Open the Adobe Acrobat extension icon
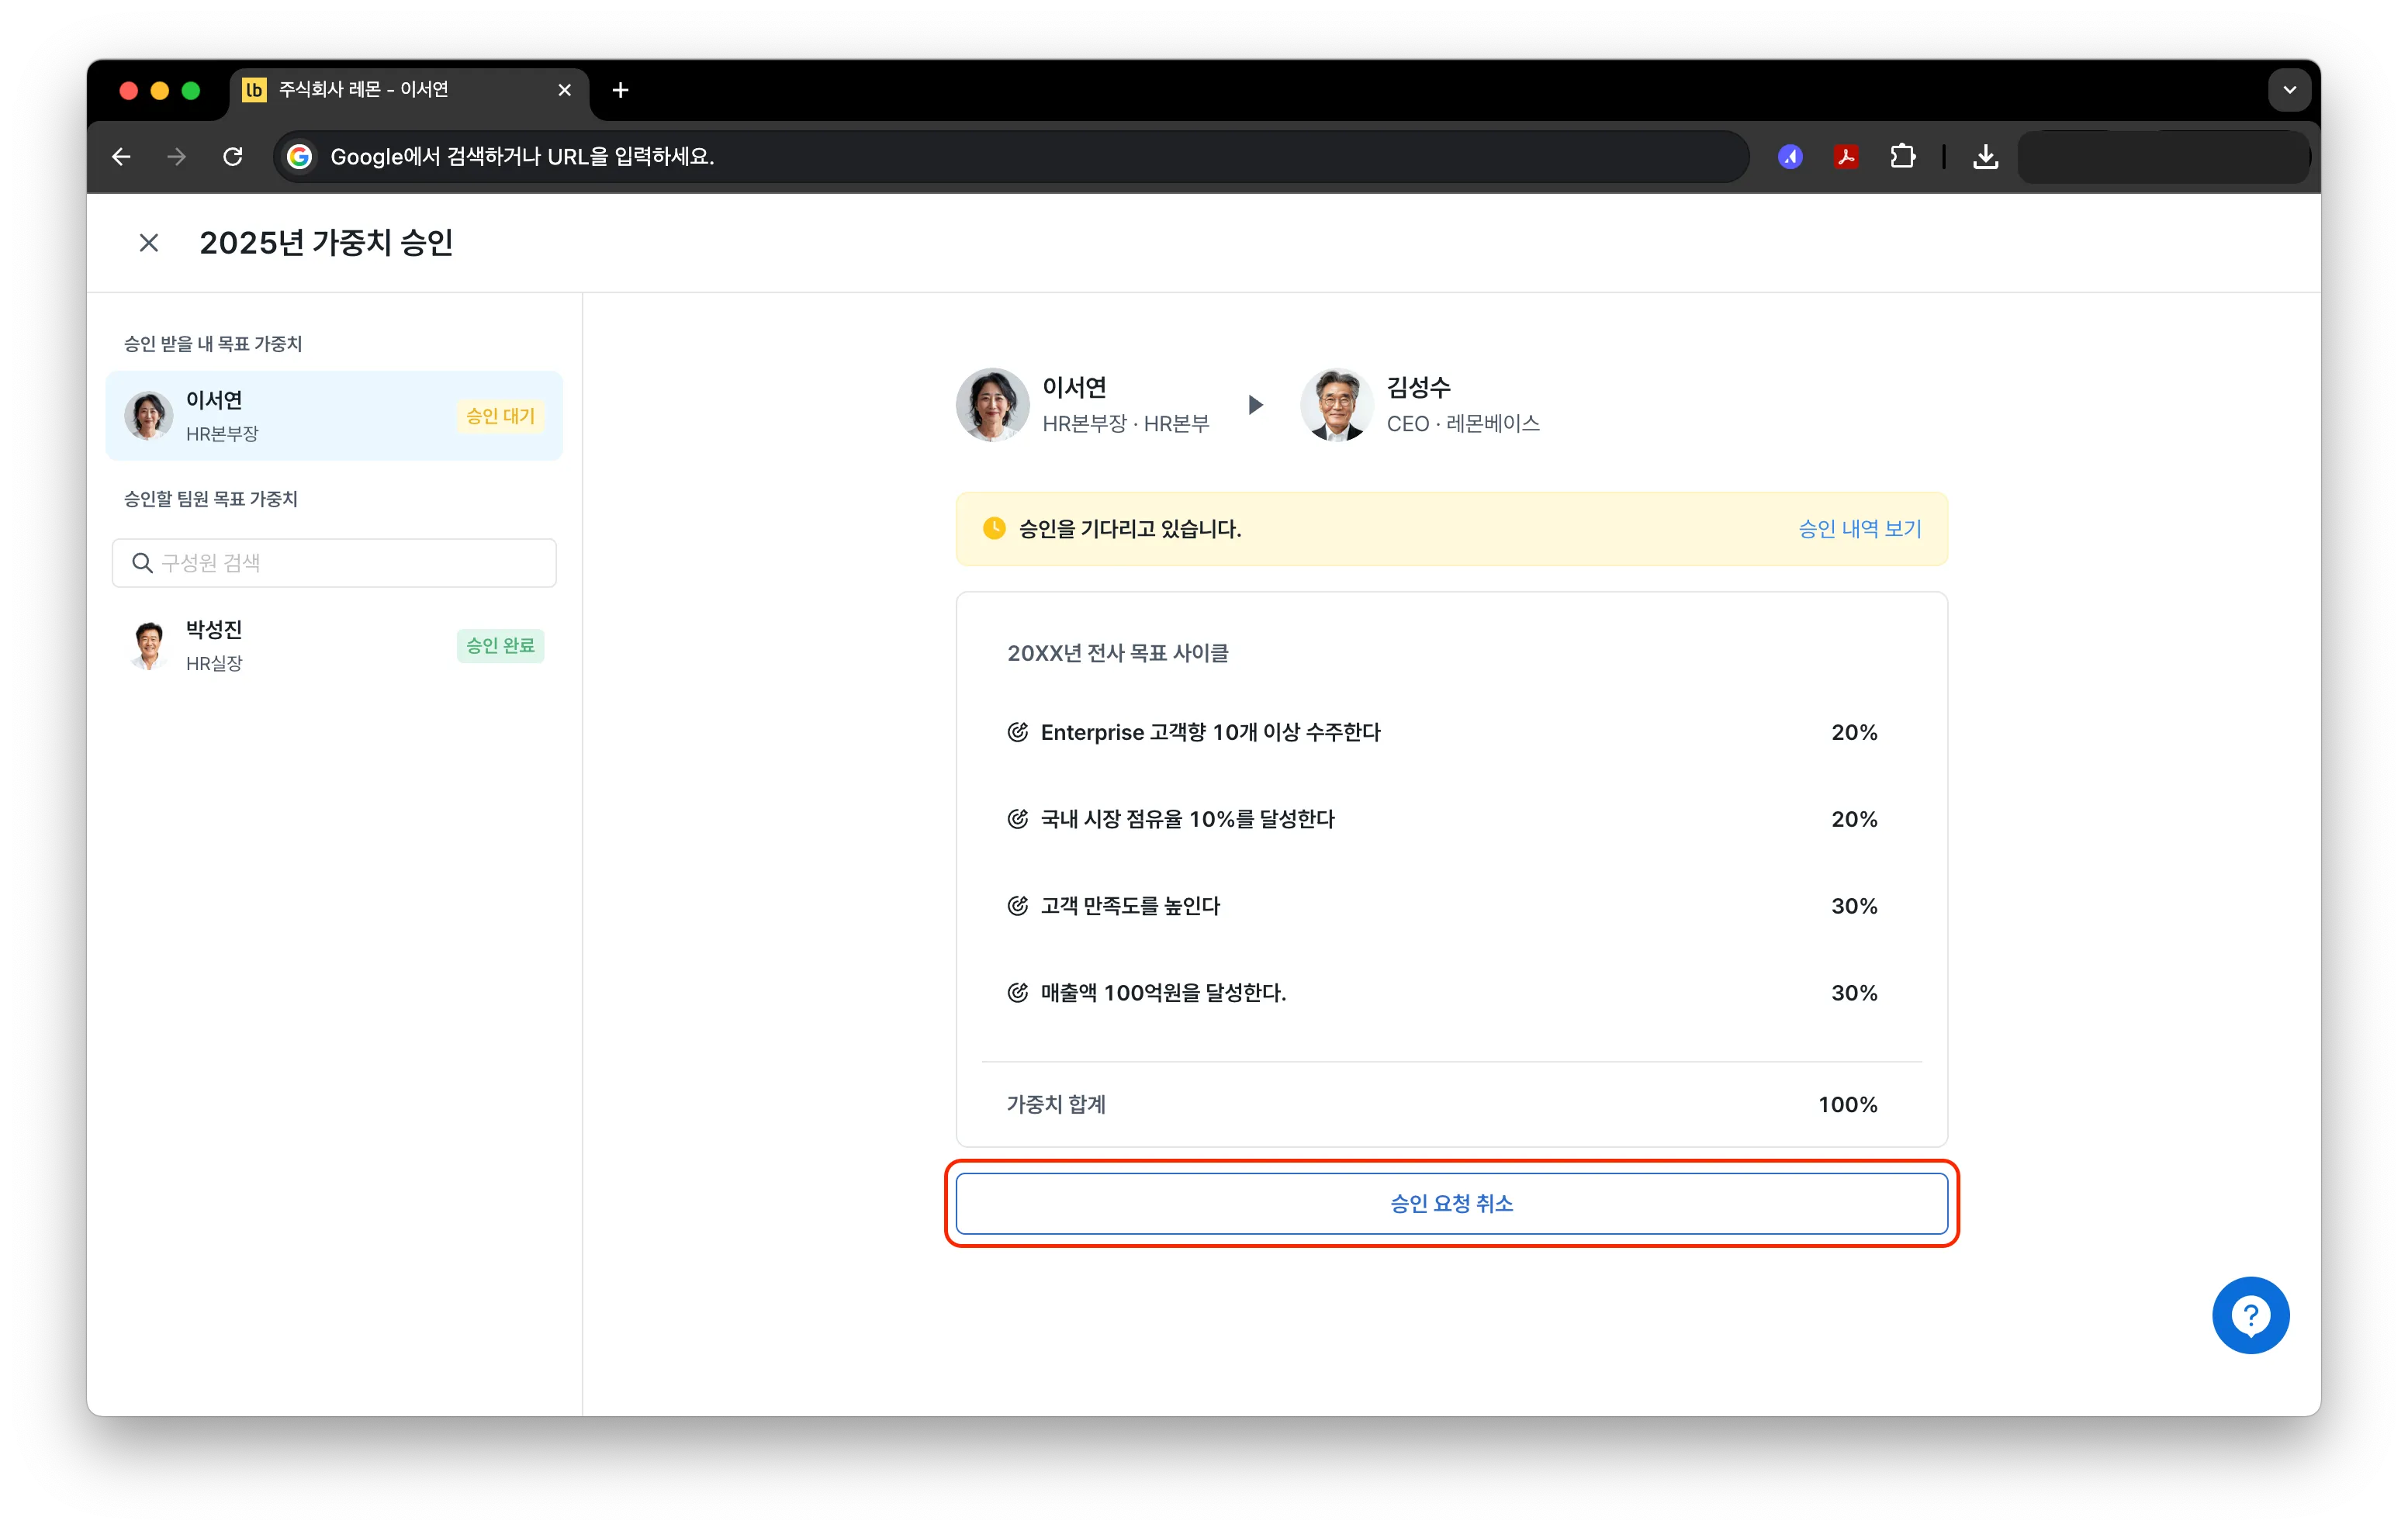2408x1531 pixels. pyautogui.click(x=1846, y=157)
